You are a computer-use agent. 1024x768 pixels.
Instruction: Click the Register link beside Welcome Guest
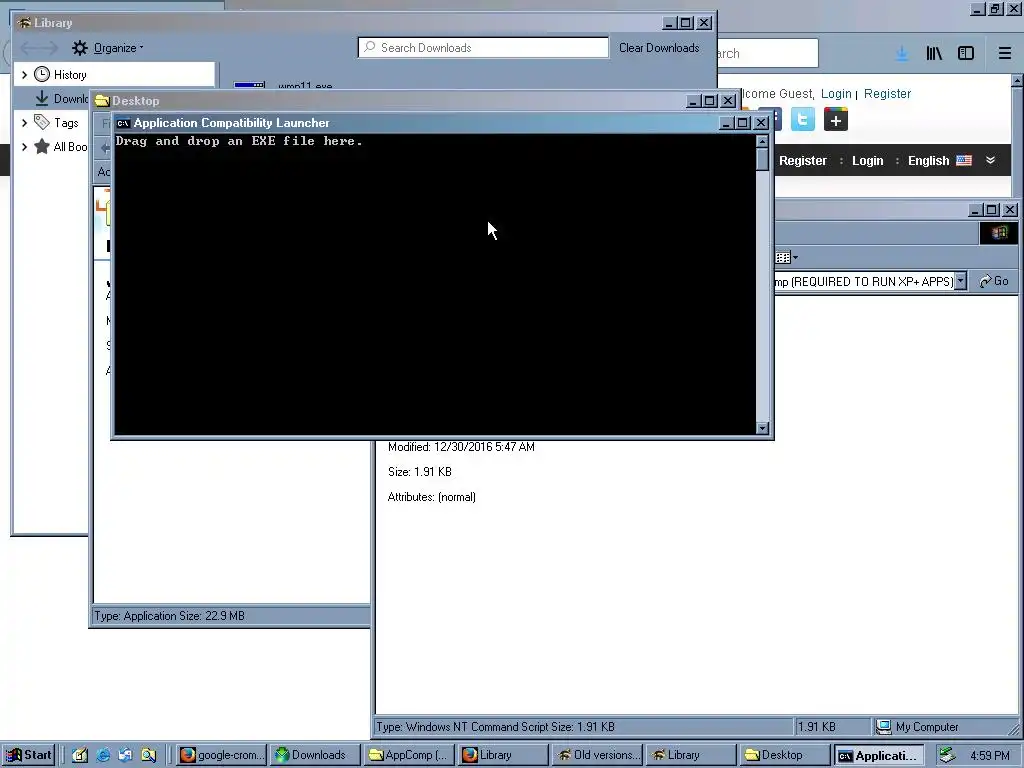tap(887, 93)
